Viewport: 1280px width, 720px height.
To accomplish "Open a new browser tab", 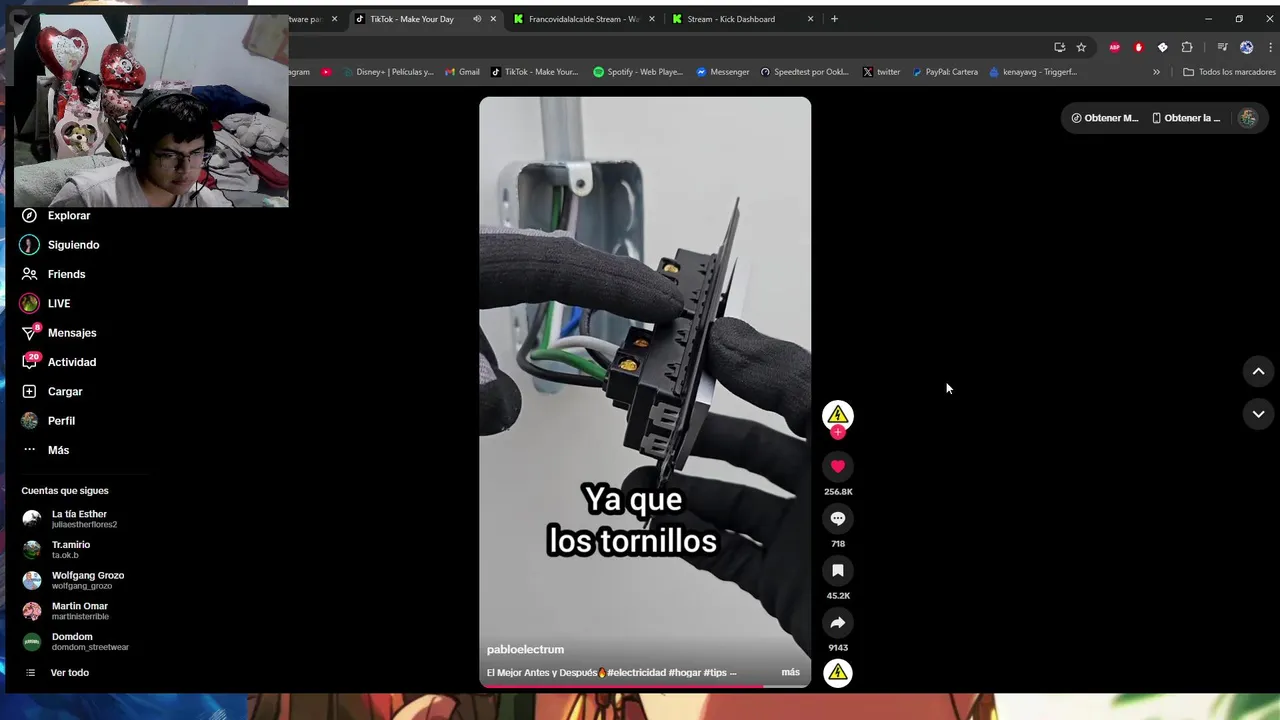I will click(x=835, y=19).
